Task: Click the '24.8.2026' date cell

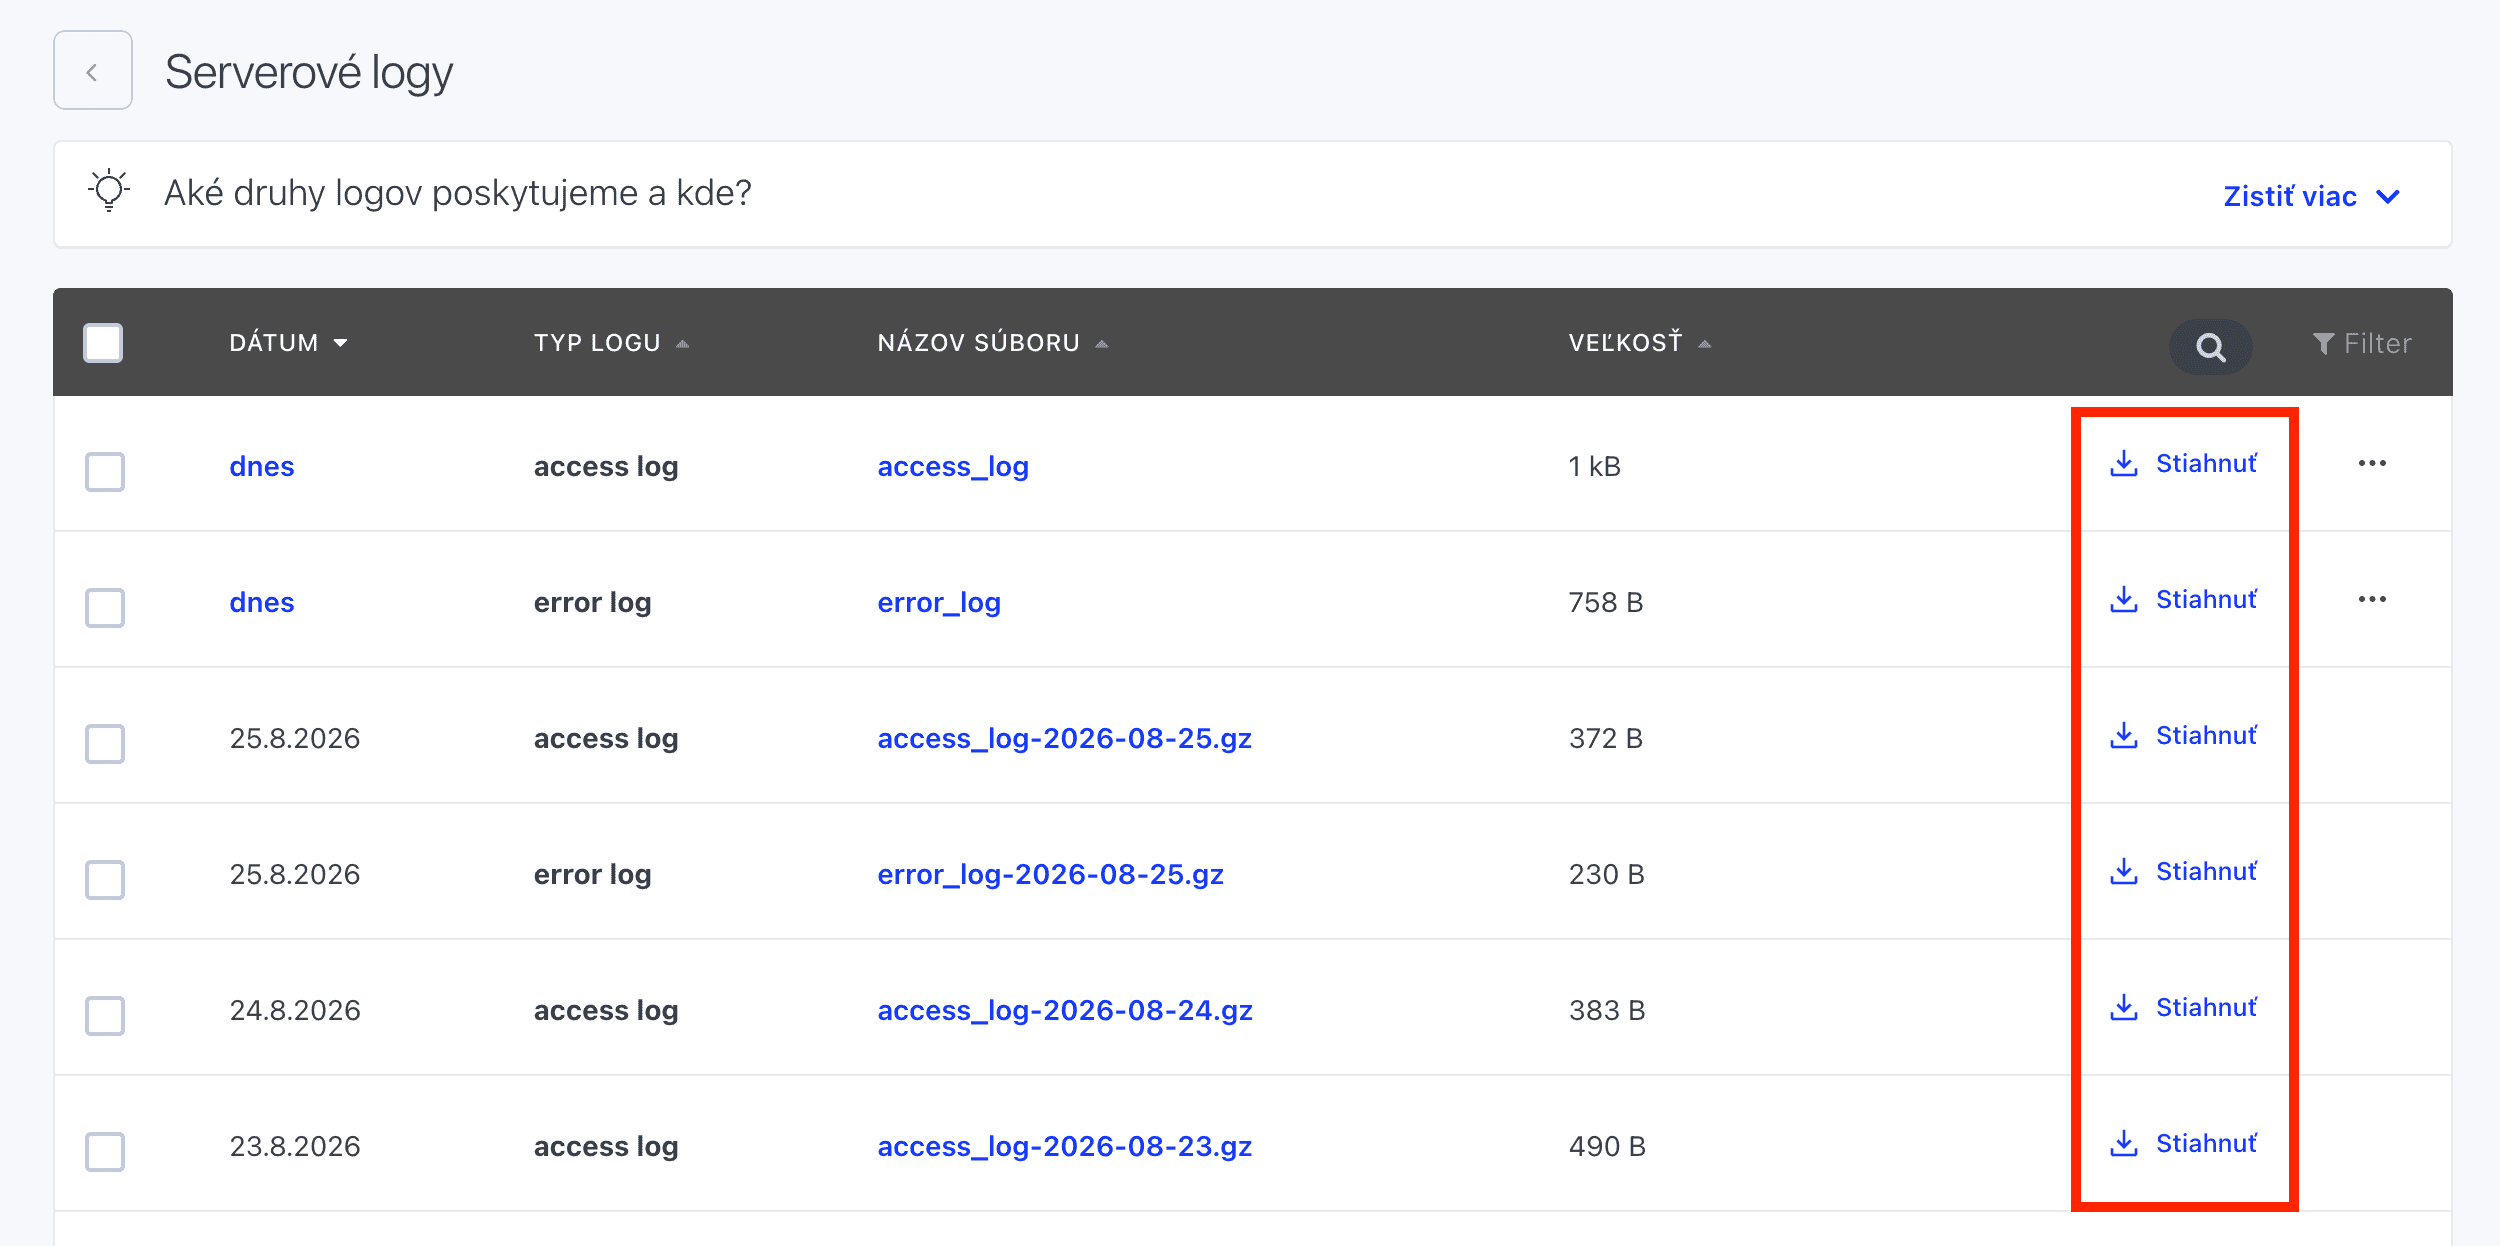Action: (295, 1011)
